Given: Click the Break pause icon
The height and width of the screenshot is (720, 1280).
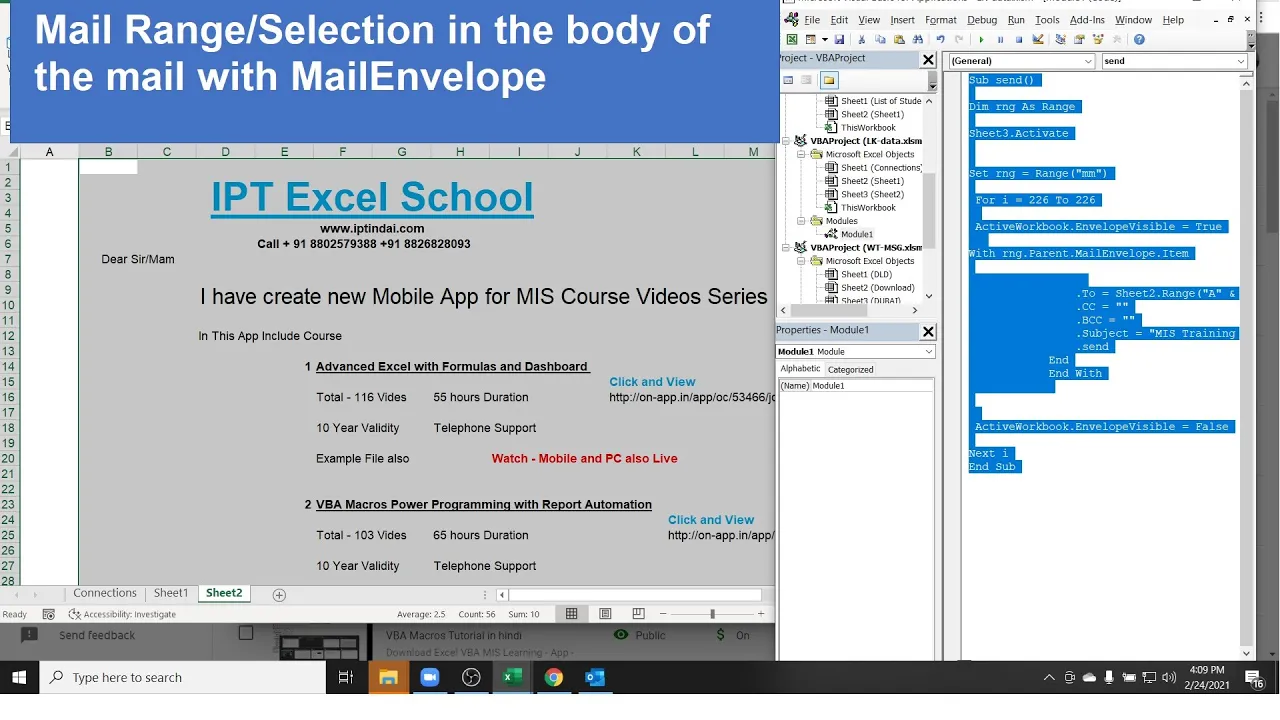Looking at the screenshot, I should pos(1000,40).
